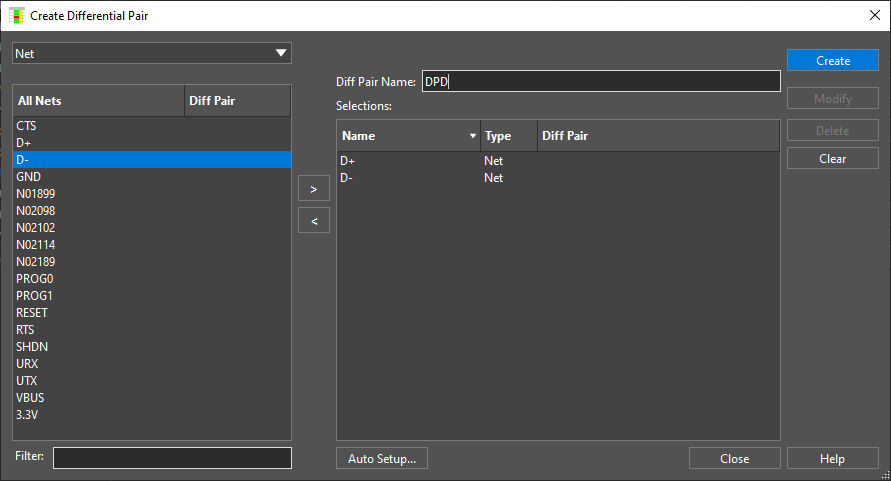Click Diff Pair header in Selections table

(x=659, y=136)
